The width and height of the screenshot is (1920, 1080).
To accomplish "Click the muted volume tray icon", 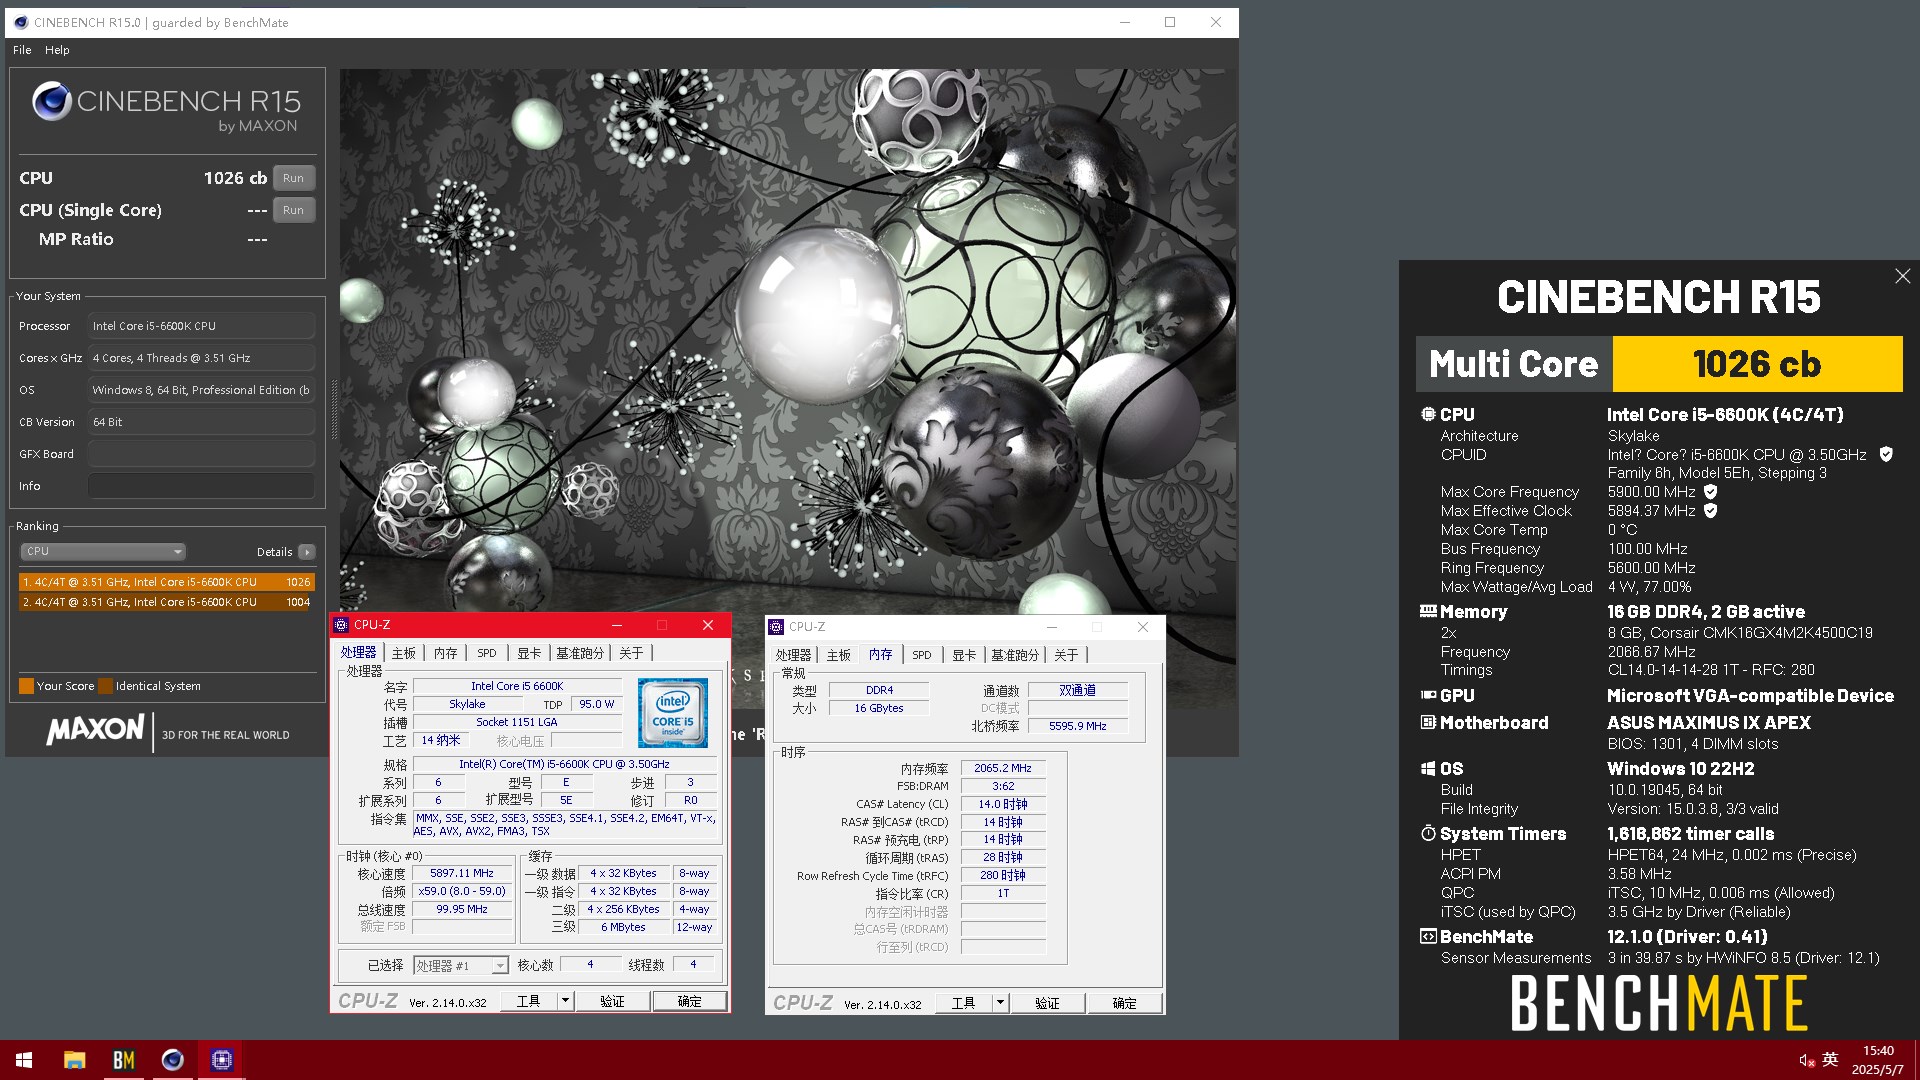I will click(1807, 1060).
